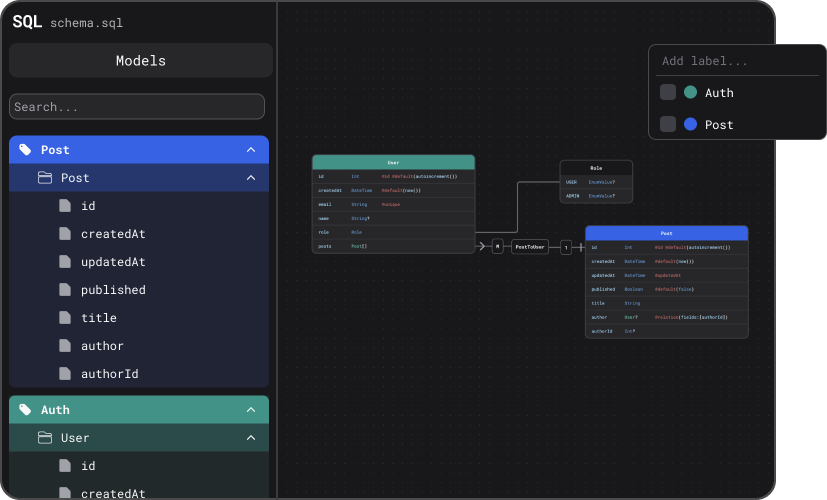Click the file icon next to createdAt under Post
The width and height of the screenshot is (827, 500).
click(65, 234)
